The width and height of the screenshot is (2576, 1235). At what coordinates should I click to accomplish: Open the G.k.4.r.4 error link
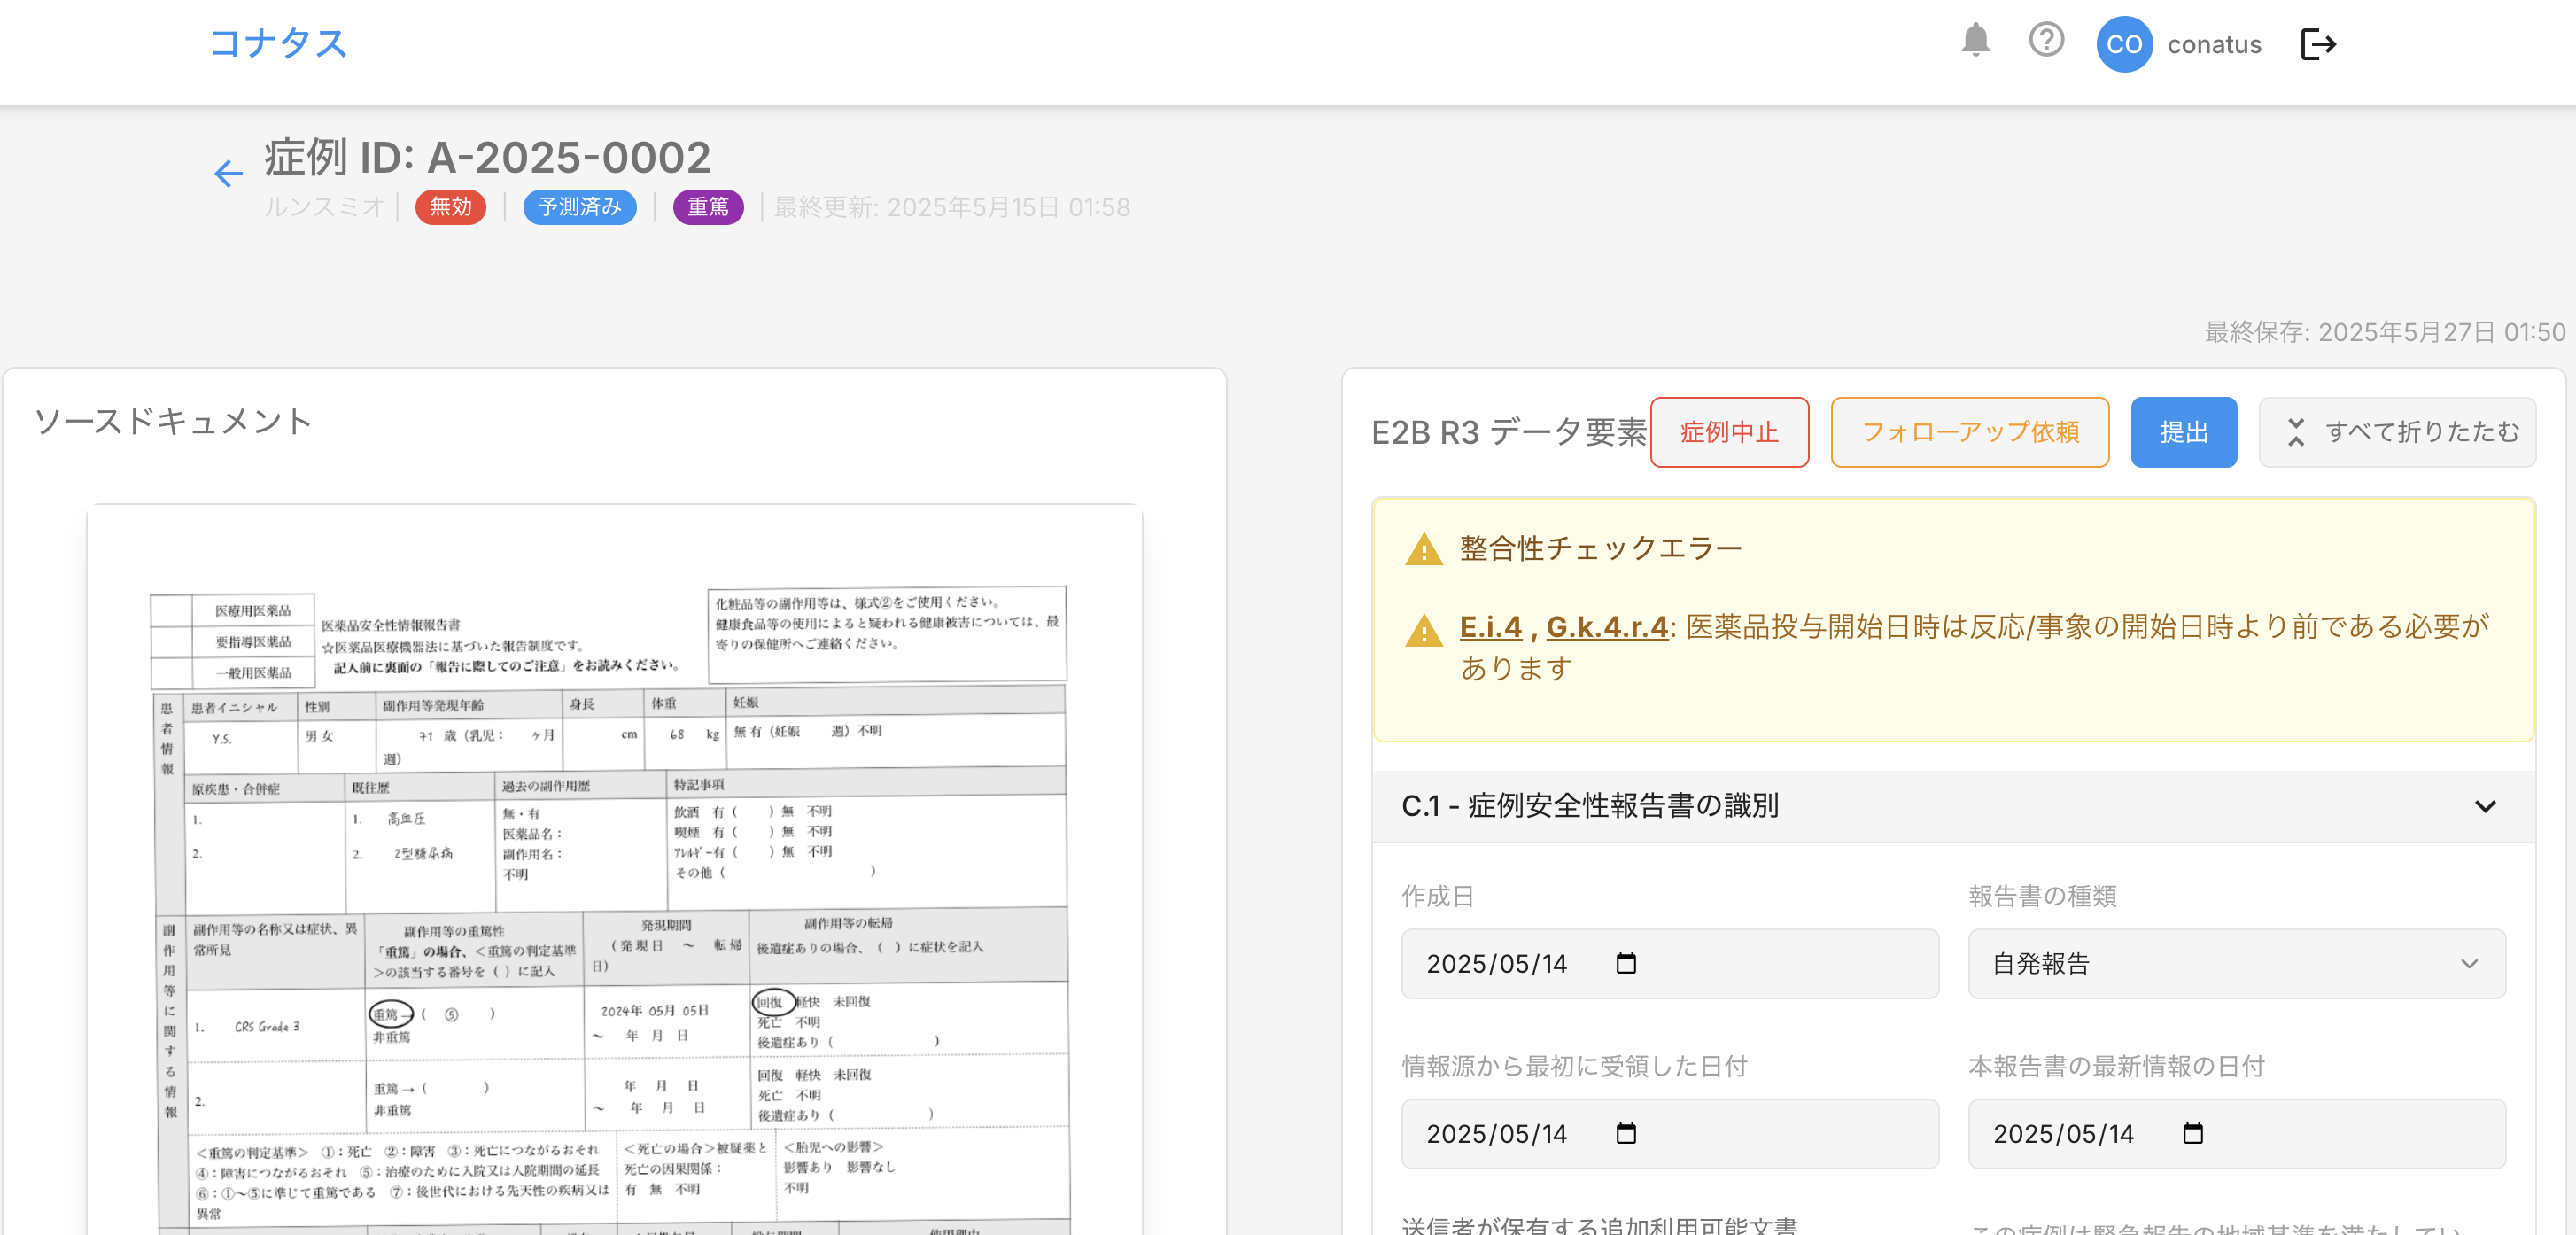coord(1607,627)
